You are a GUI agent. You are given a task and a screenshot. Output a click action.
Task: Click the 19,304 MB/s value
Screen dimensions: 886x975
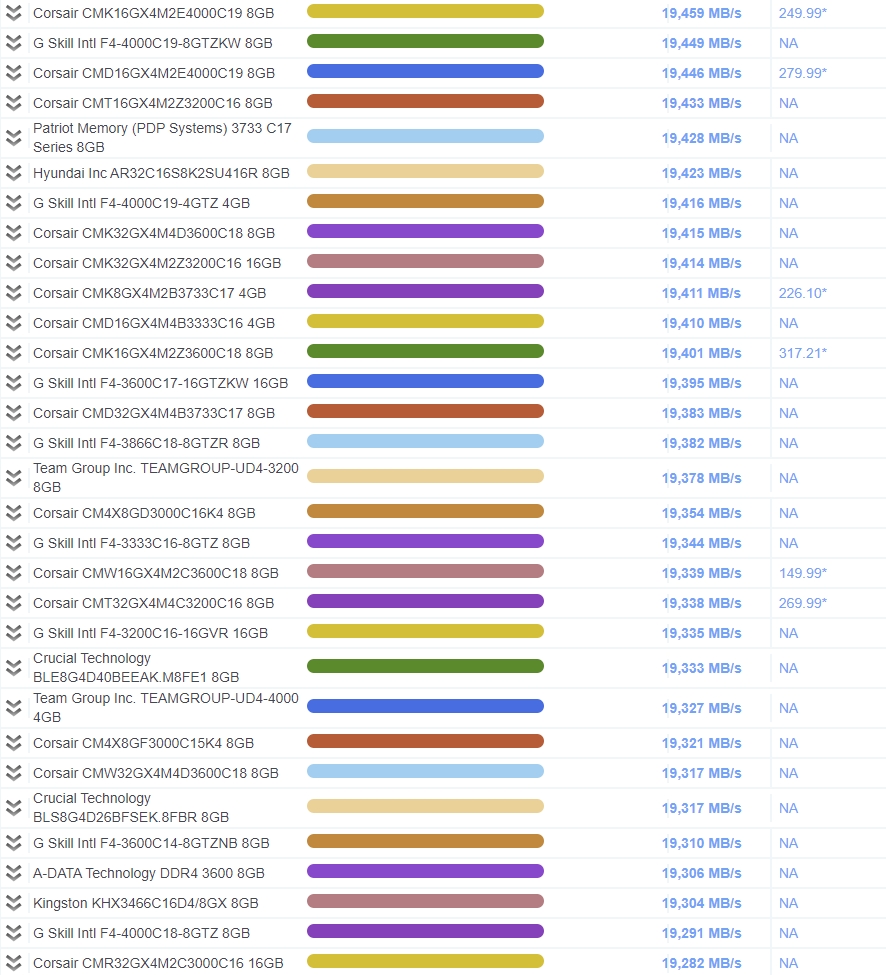click(701, 903)
